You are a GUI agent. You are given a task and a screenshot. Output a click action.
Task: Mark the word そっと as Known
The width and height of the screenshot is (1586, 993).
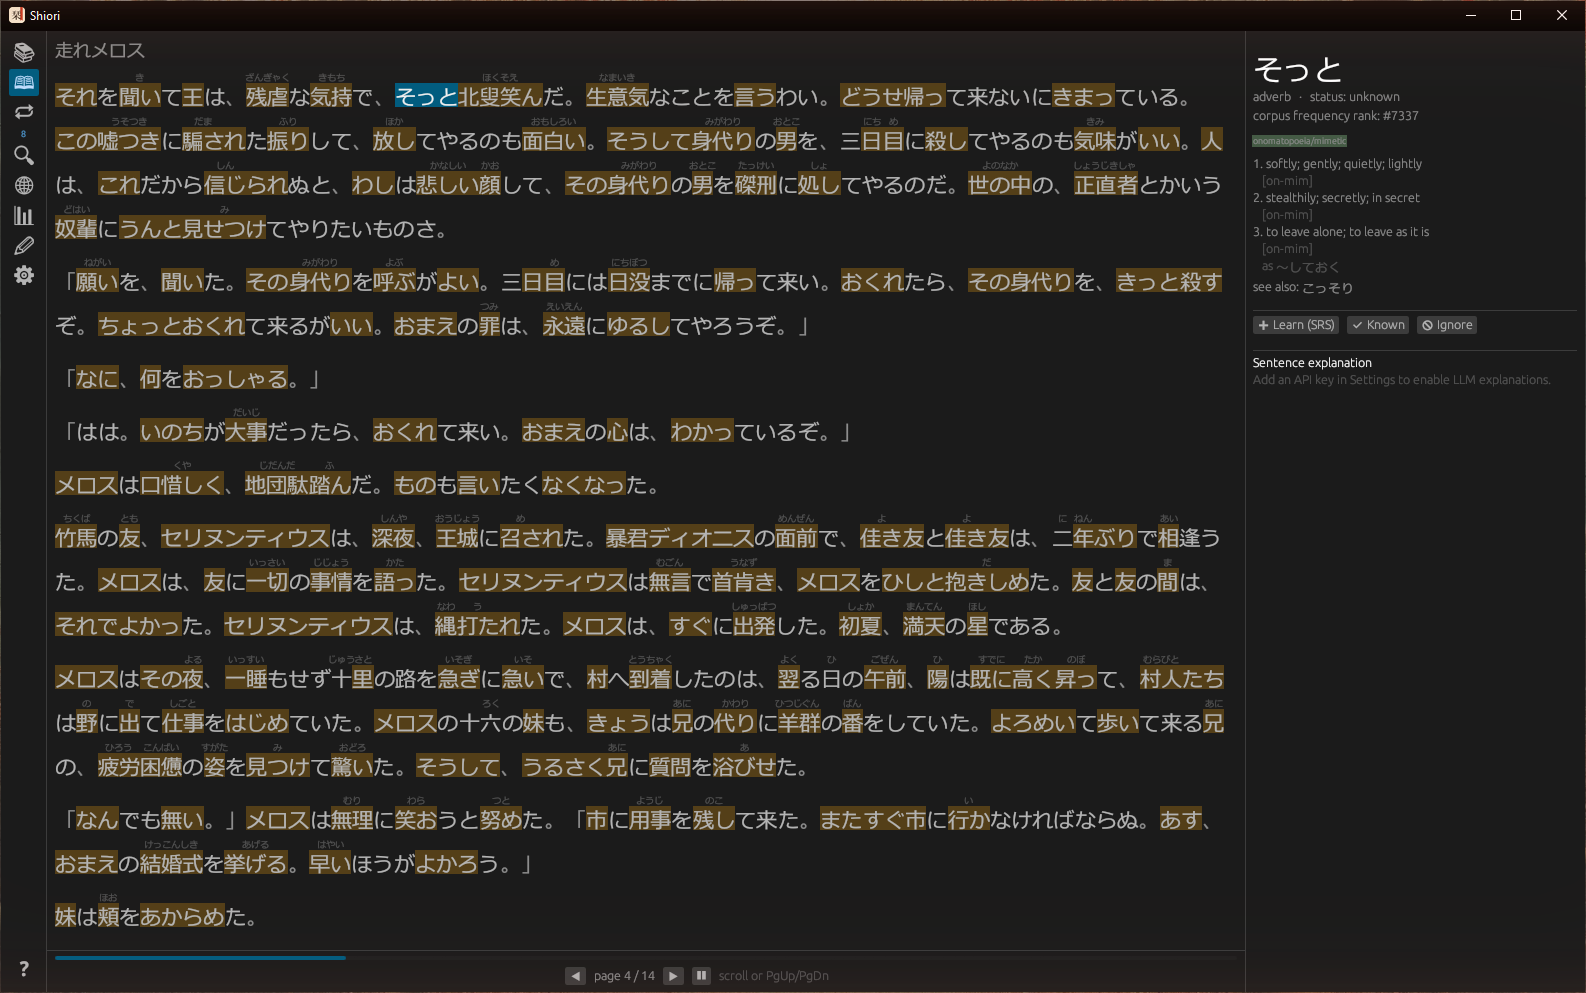click(x=1378, y=325)
